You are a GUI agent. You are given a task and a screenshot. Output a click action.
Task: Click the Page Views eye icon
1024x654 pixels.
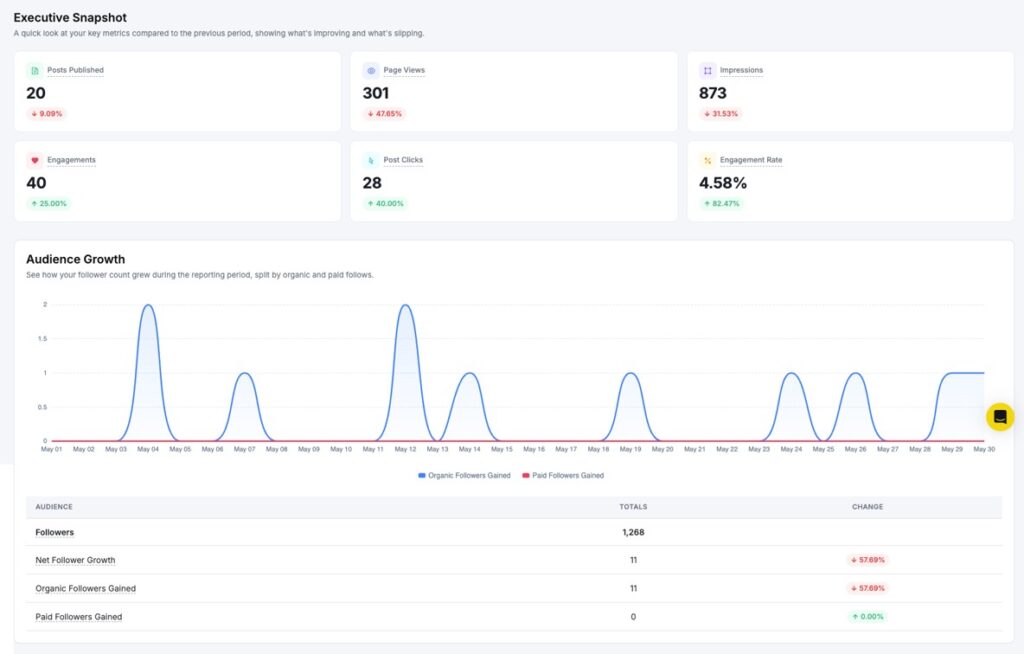371,71
